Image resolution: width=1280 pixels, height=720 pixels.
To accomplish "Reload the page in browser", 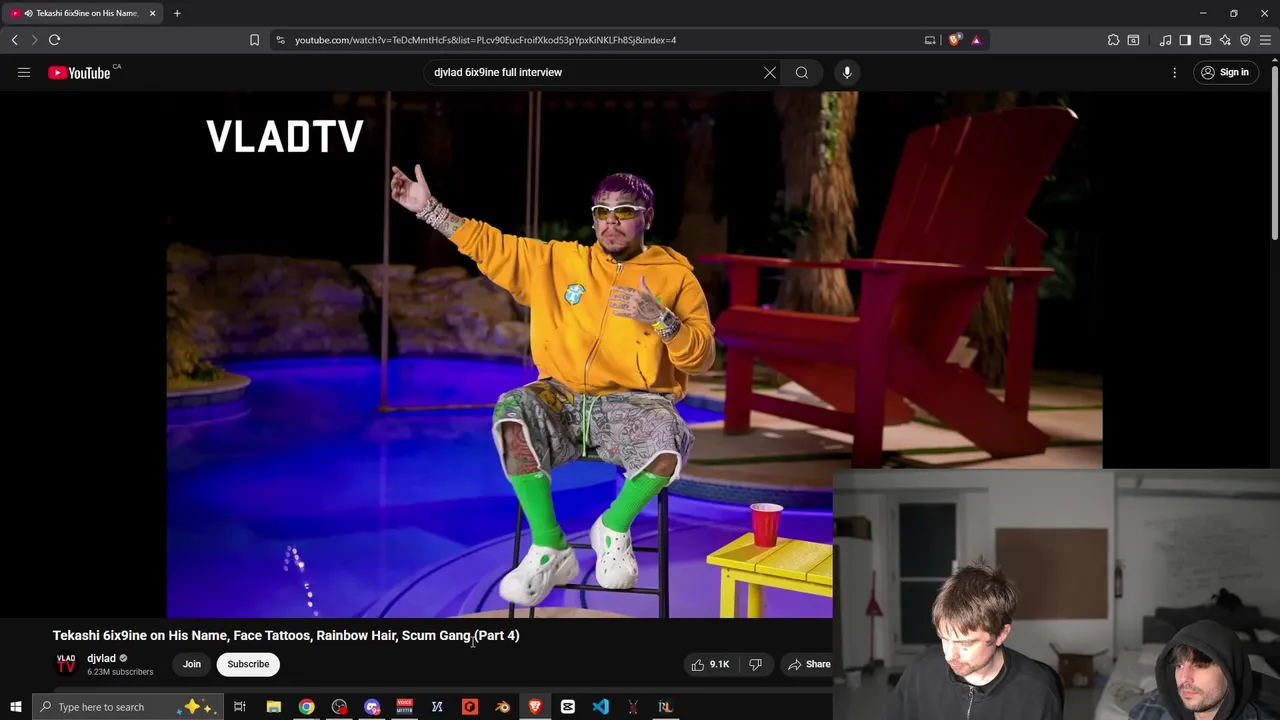I will [x=55, y=40].
